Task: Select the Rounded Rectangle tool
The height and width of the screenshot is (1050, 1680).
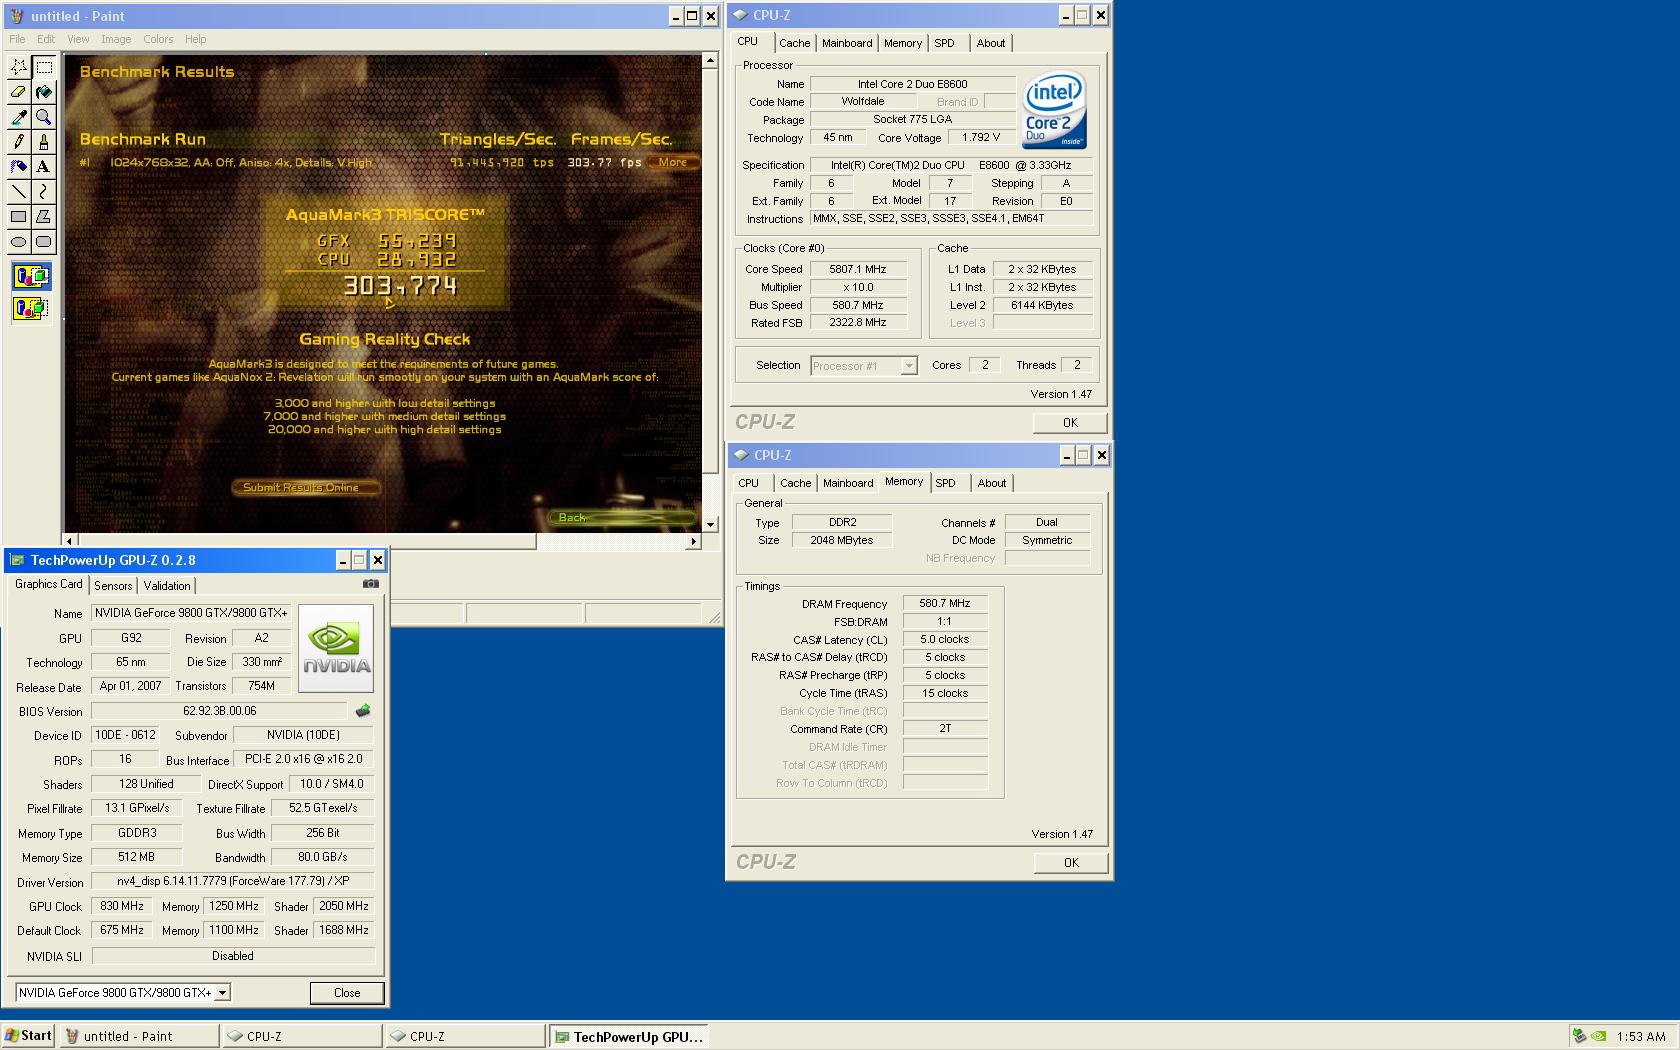Action: (44, 241)
